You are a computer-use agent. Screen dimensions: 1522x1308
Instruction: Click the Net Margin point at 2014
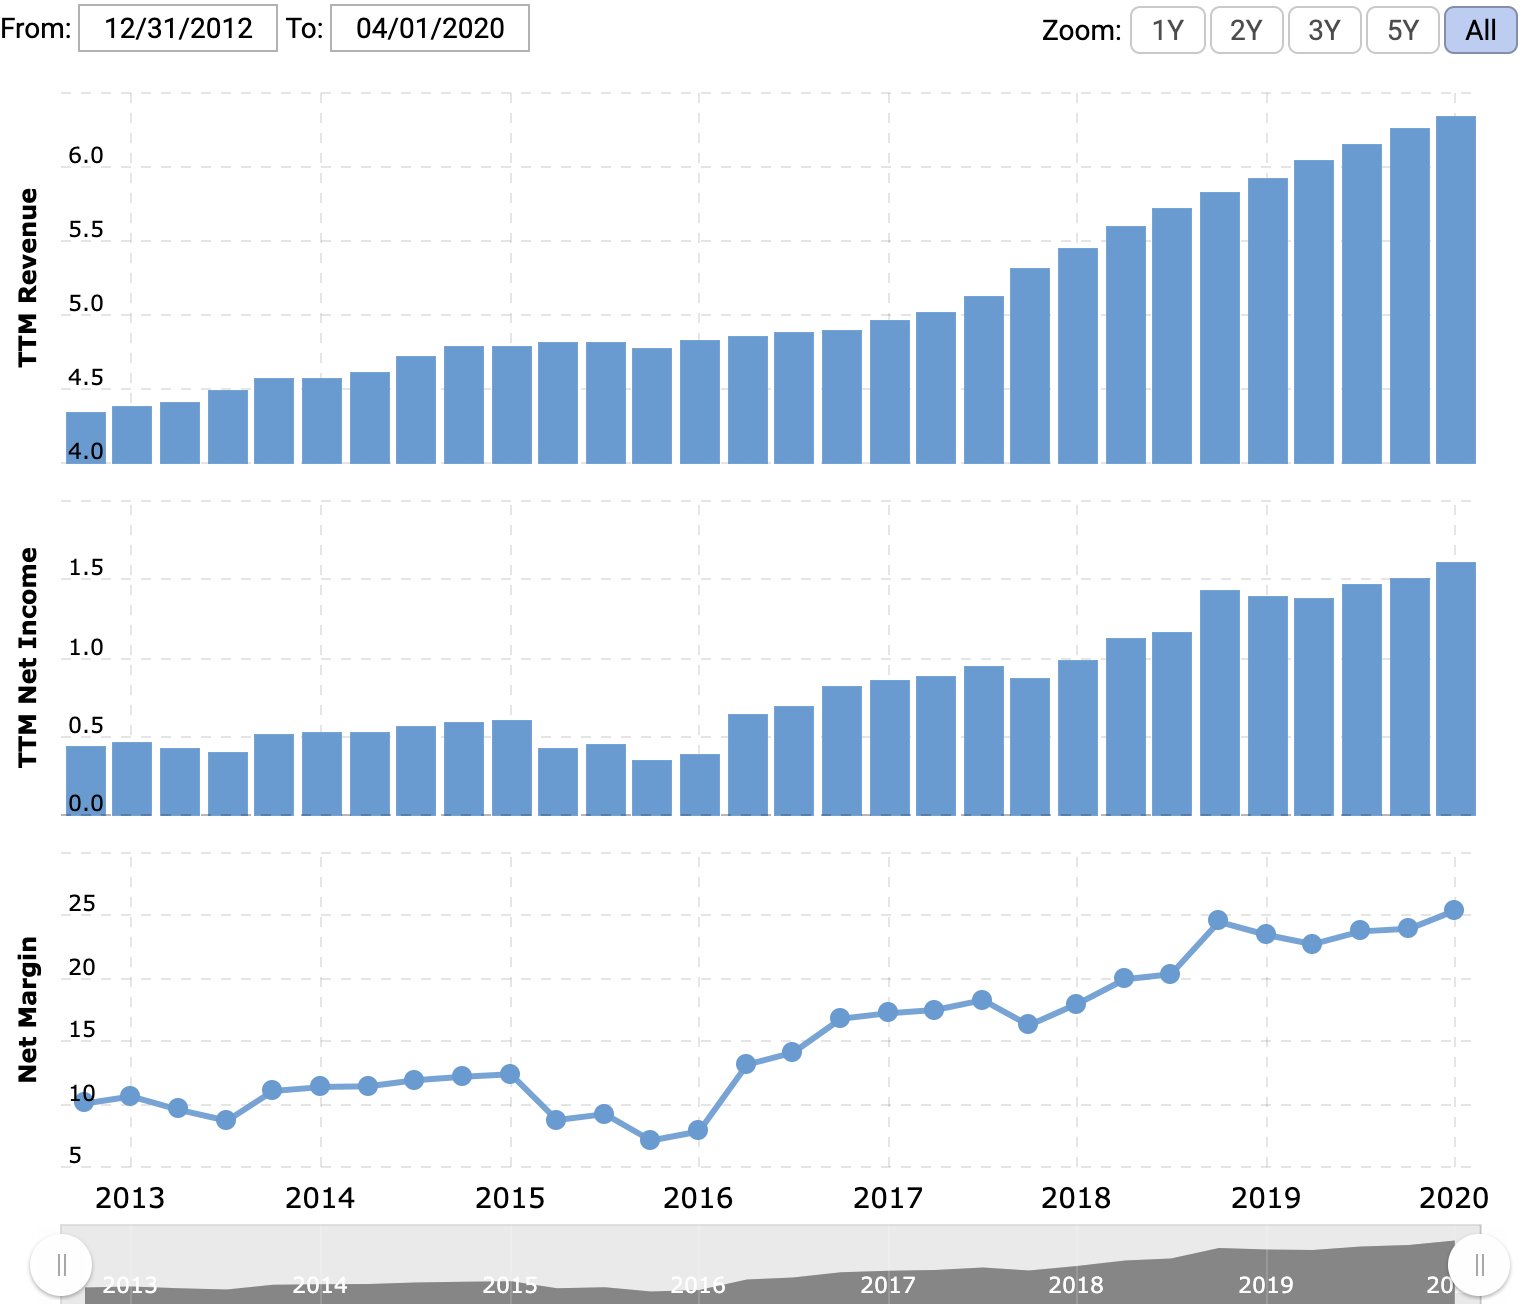tap(320, 1086)
